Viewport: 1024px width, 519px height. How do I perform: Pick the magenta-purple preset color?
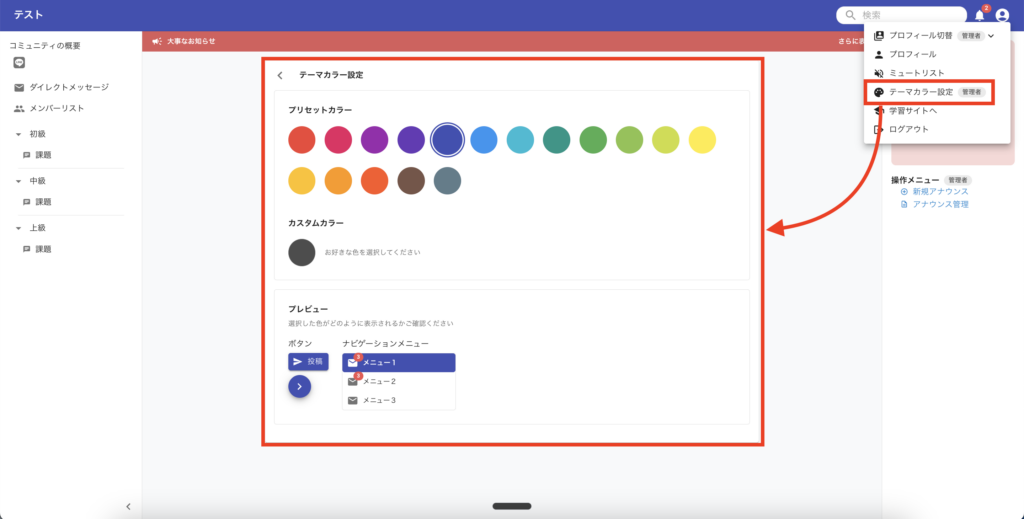click(374, 140)
